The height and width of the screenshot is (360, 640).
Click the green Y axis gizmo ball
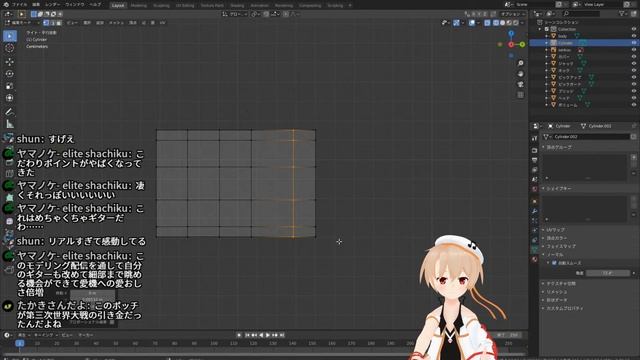(522, 44)
